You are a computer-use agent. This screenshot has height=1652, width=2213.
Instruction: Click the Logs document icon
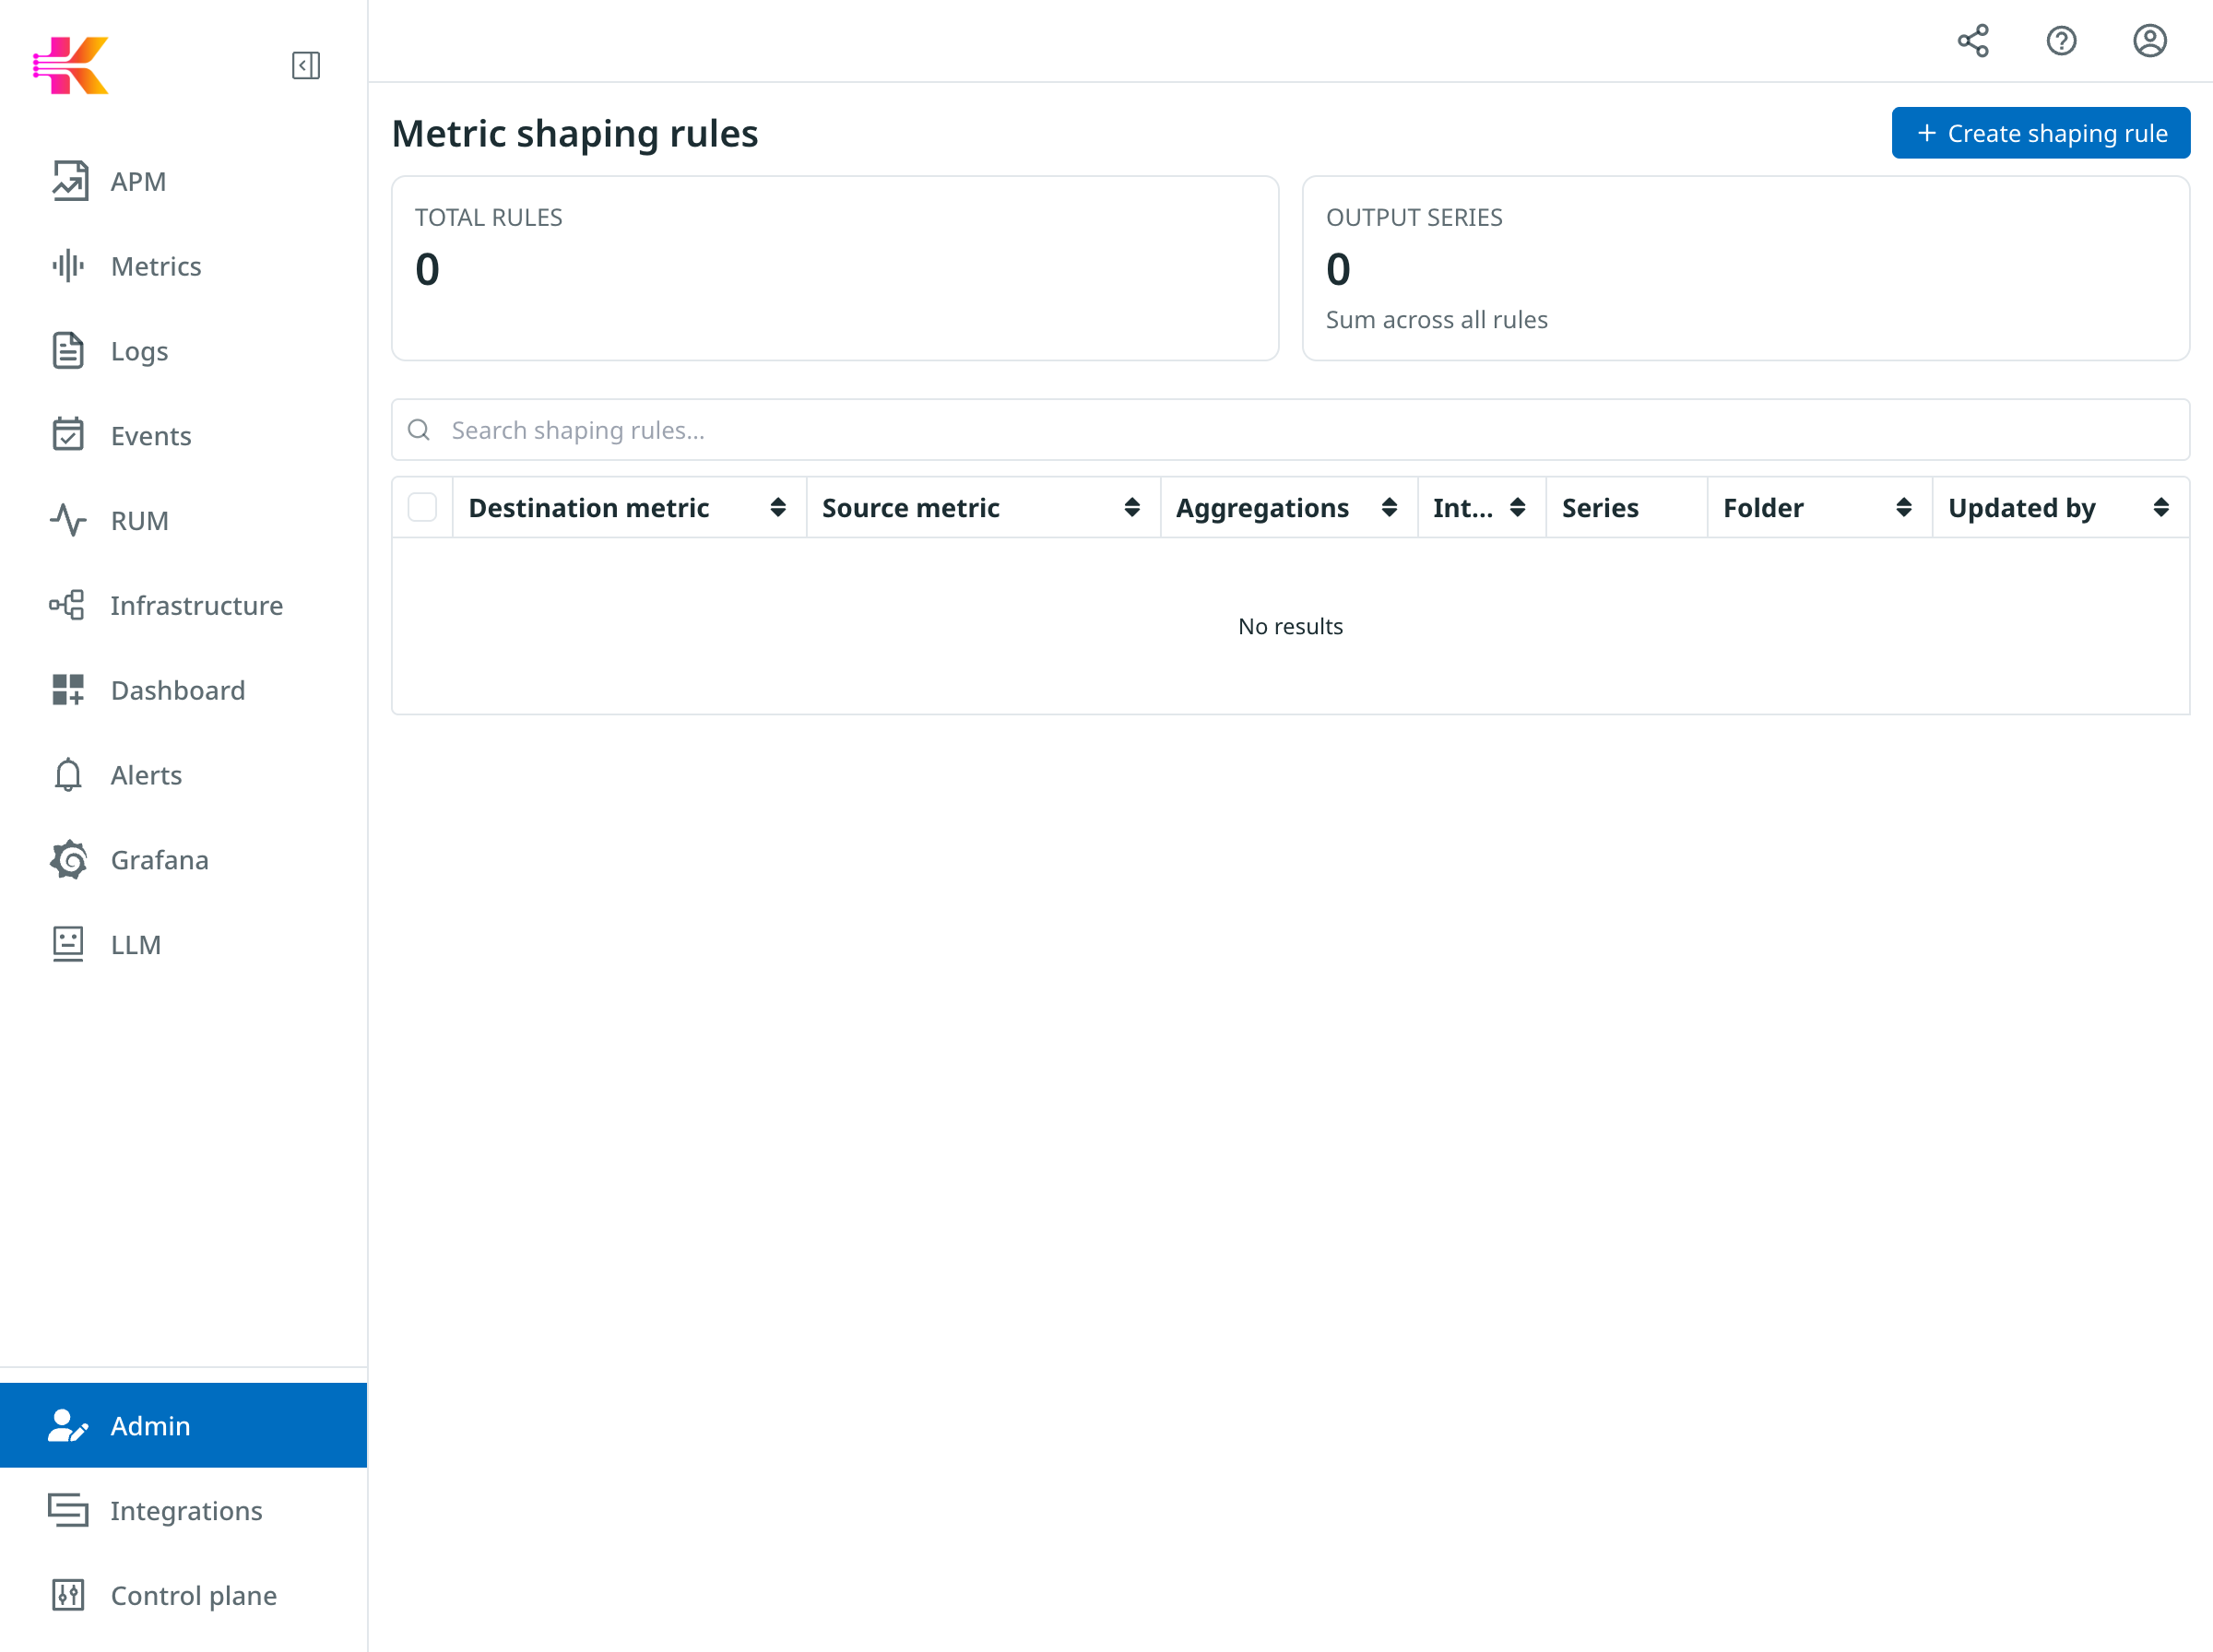click(x=68, y=351)
